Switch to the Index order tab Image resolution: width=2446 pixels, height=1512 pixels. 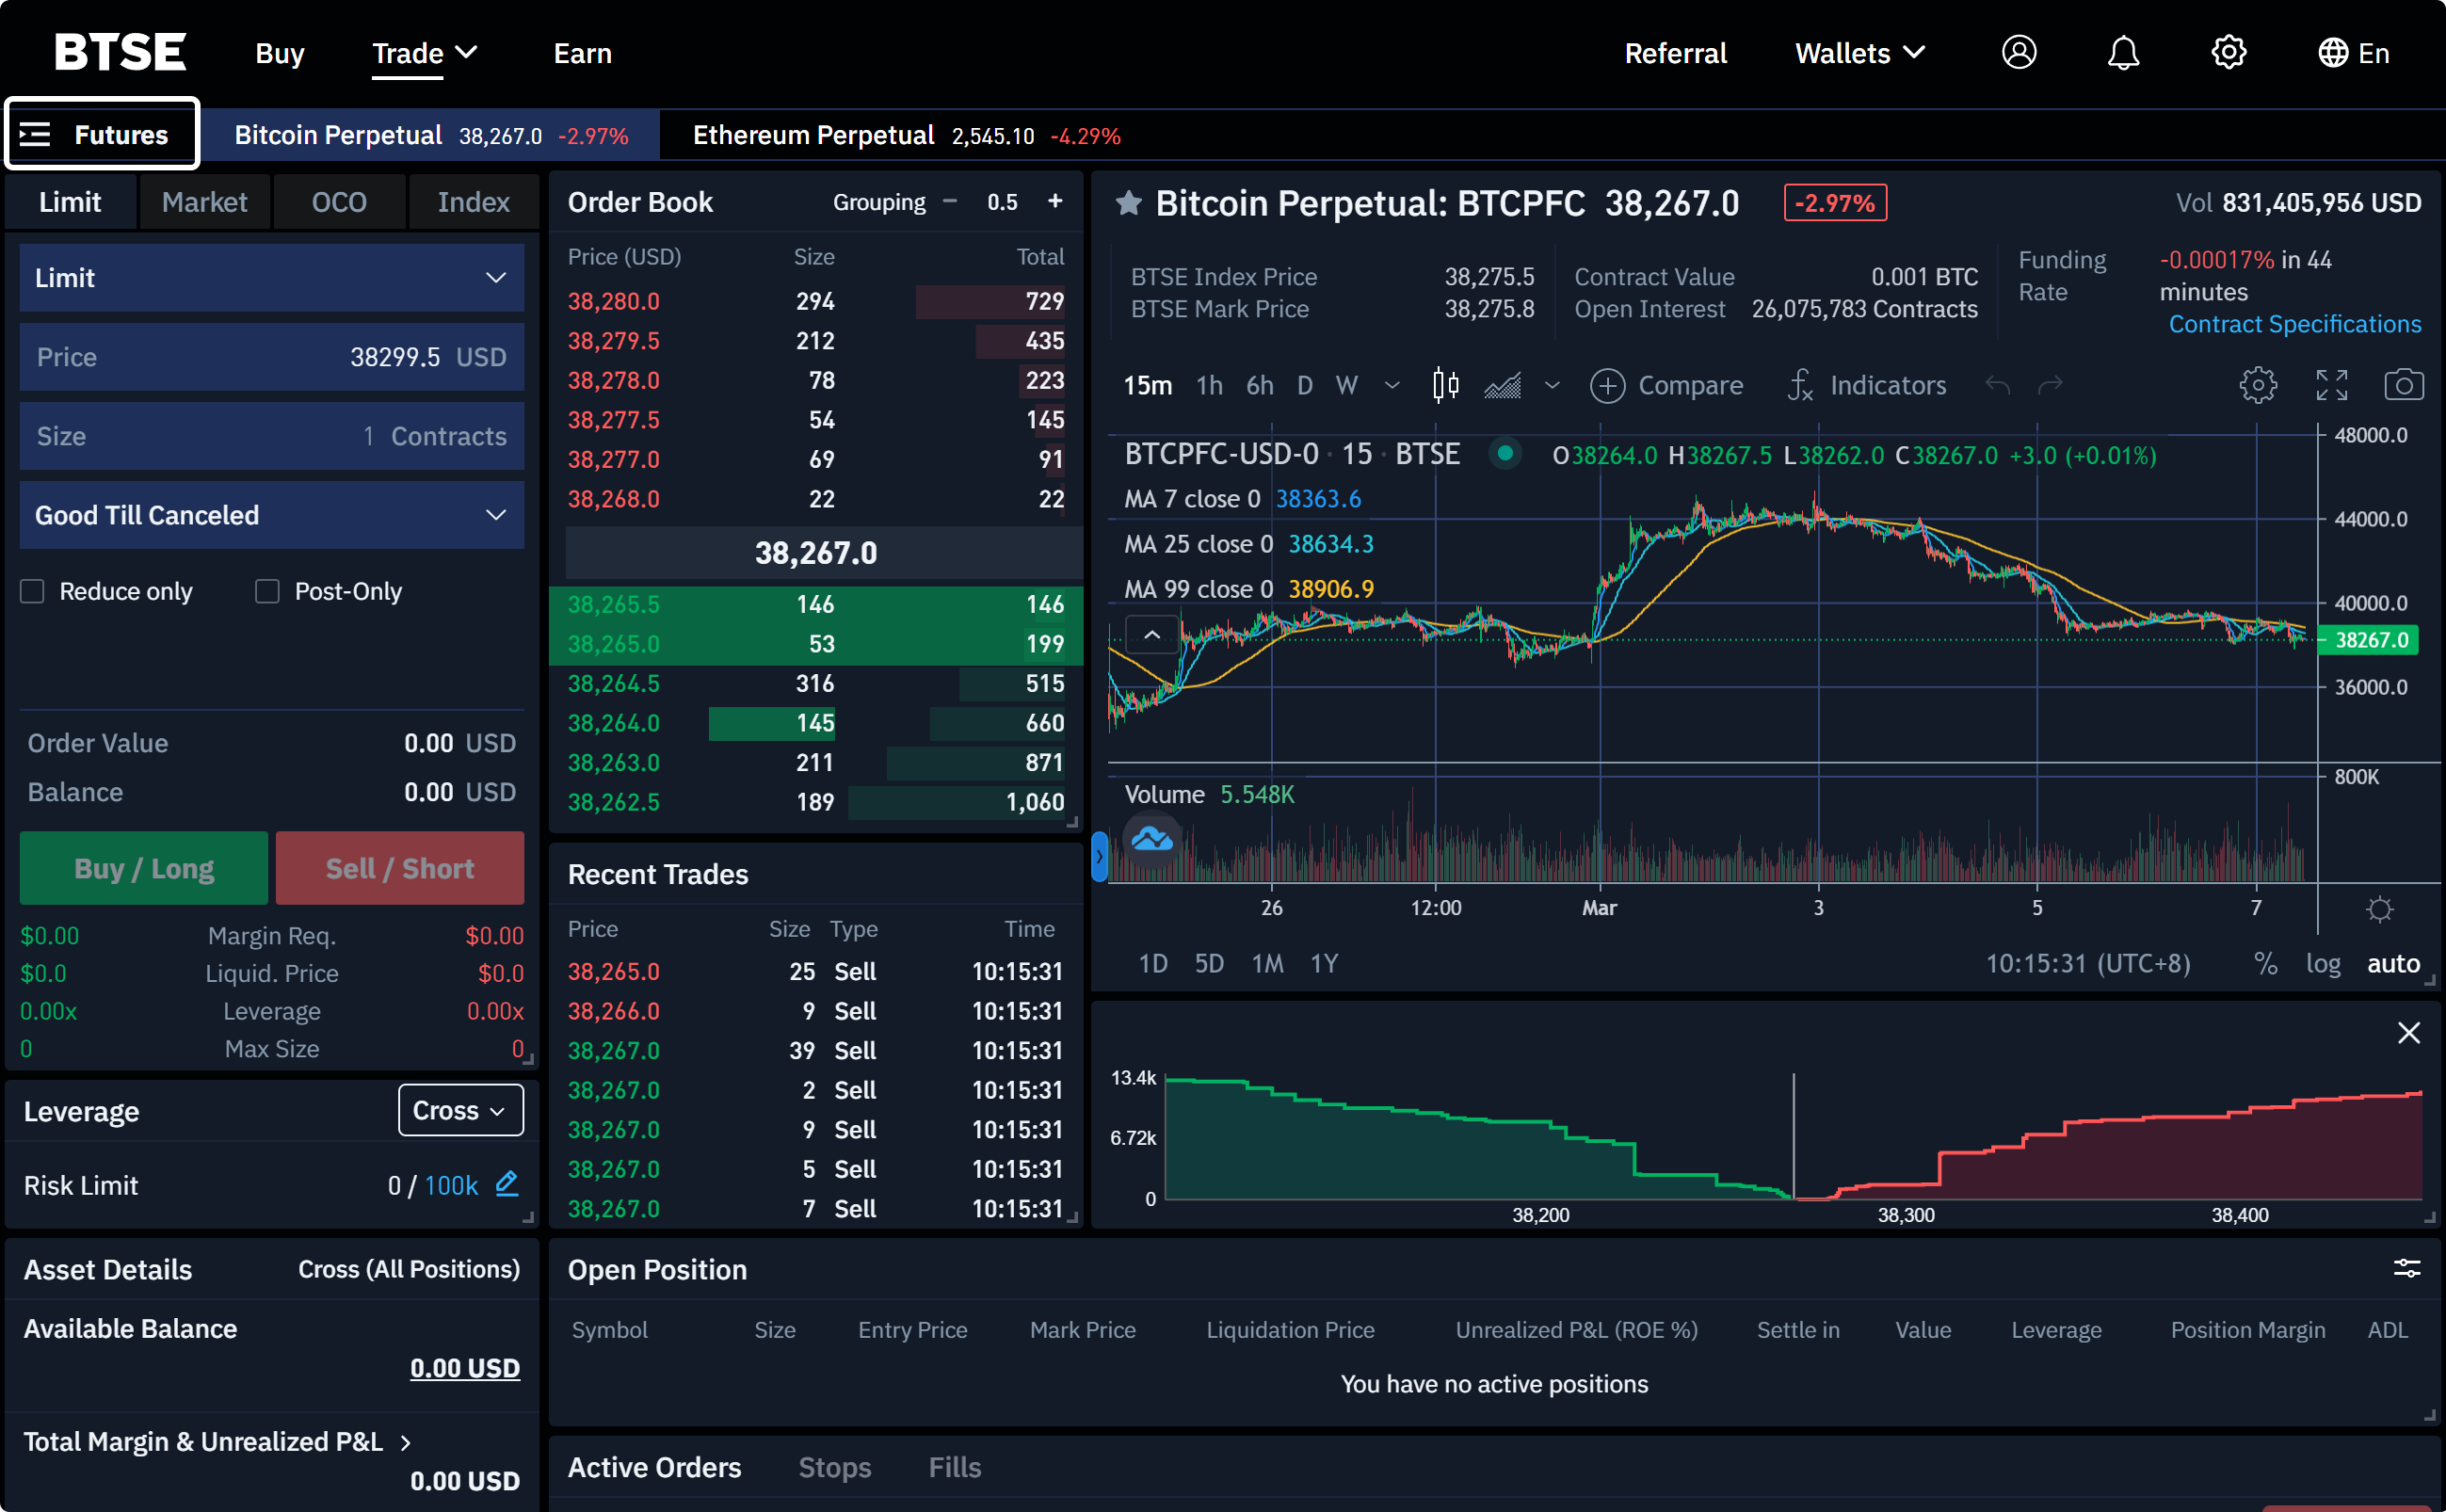tap(473, 202)
